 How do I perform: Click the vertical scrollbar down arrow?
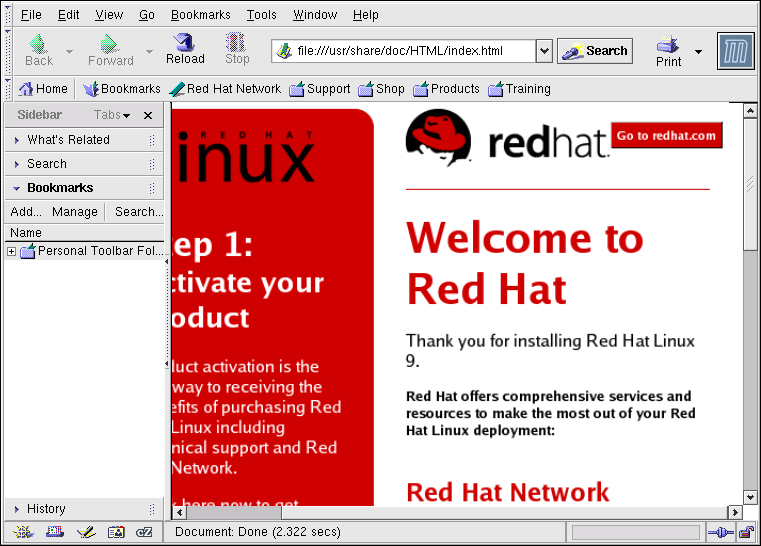[x=751, y=496]
